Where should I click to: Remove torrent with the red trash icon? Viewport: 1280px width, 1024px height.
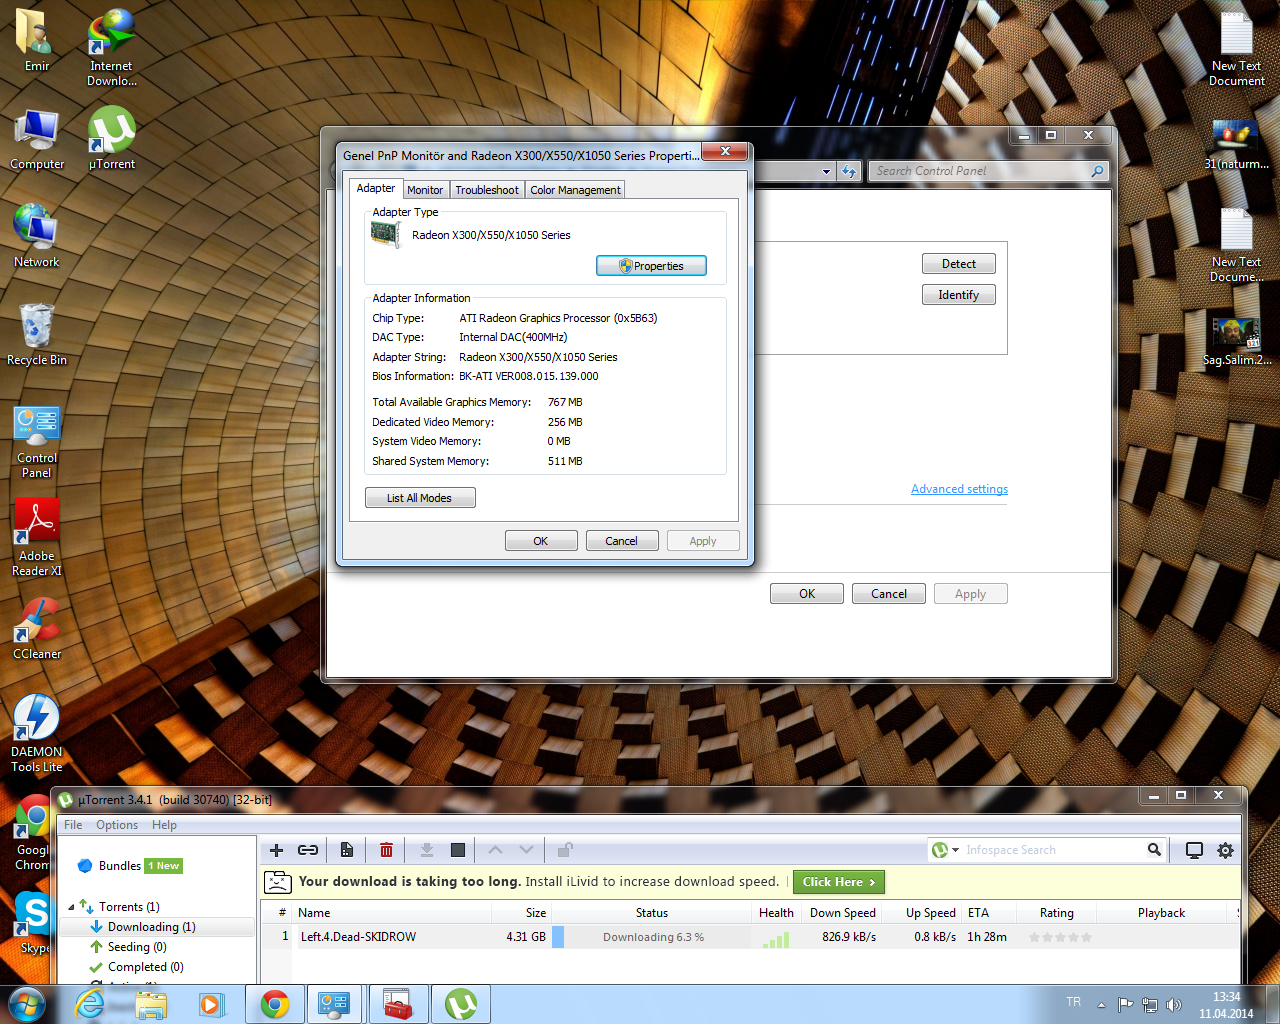click(x=386, y=850)
